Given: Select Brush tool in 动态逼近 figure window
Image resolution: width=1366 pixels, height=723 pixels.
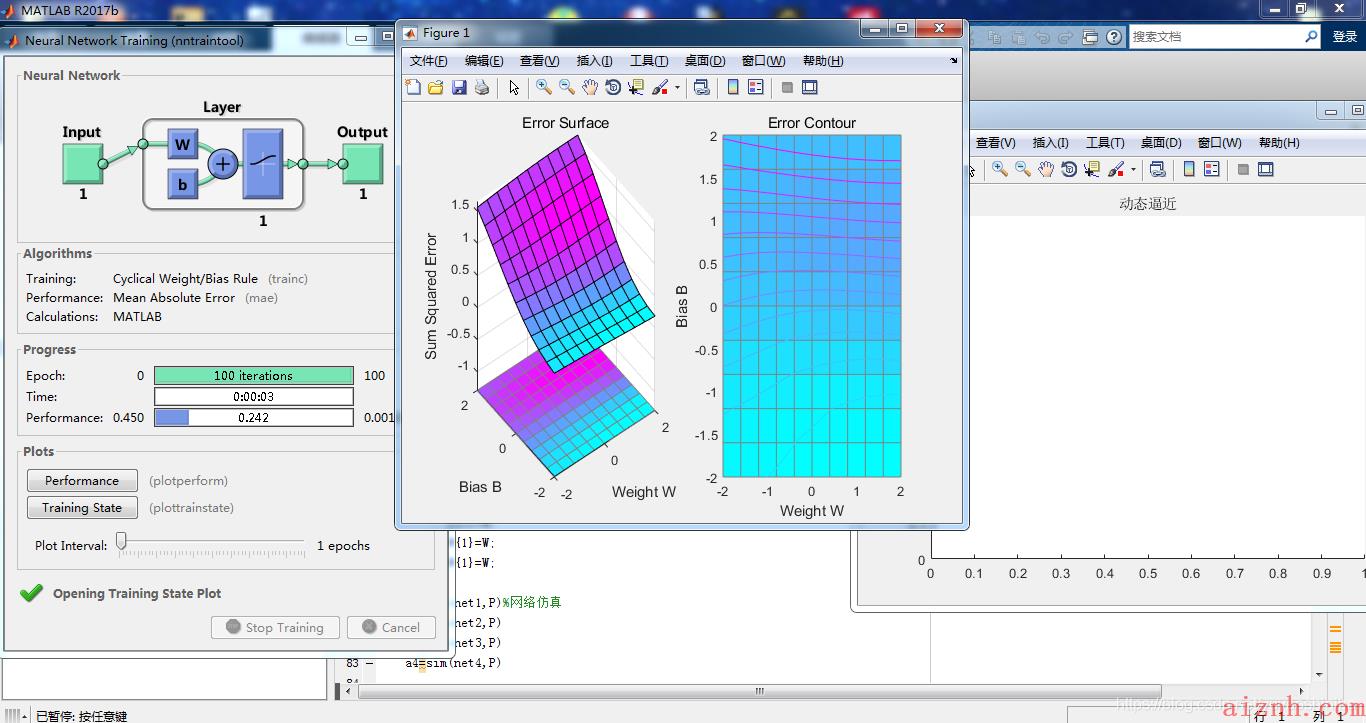Looking at the screenshot, I should [1116, 170].
